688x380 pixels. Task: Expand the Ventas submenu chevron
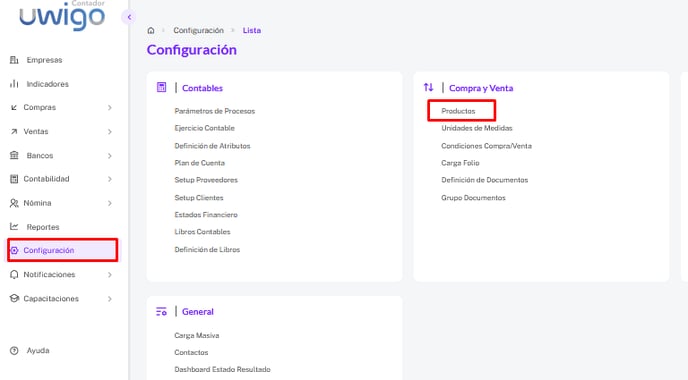(110, 132)
